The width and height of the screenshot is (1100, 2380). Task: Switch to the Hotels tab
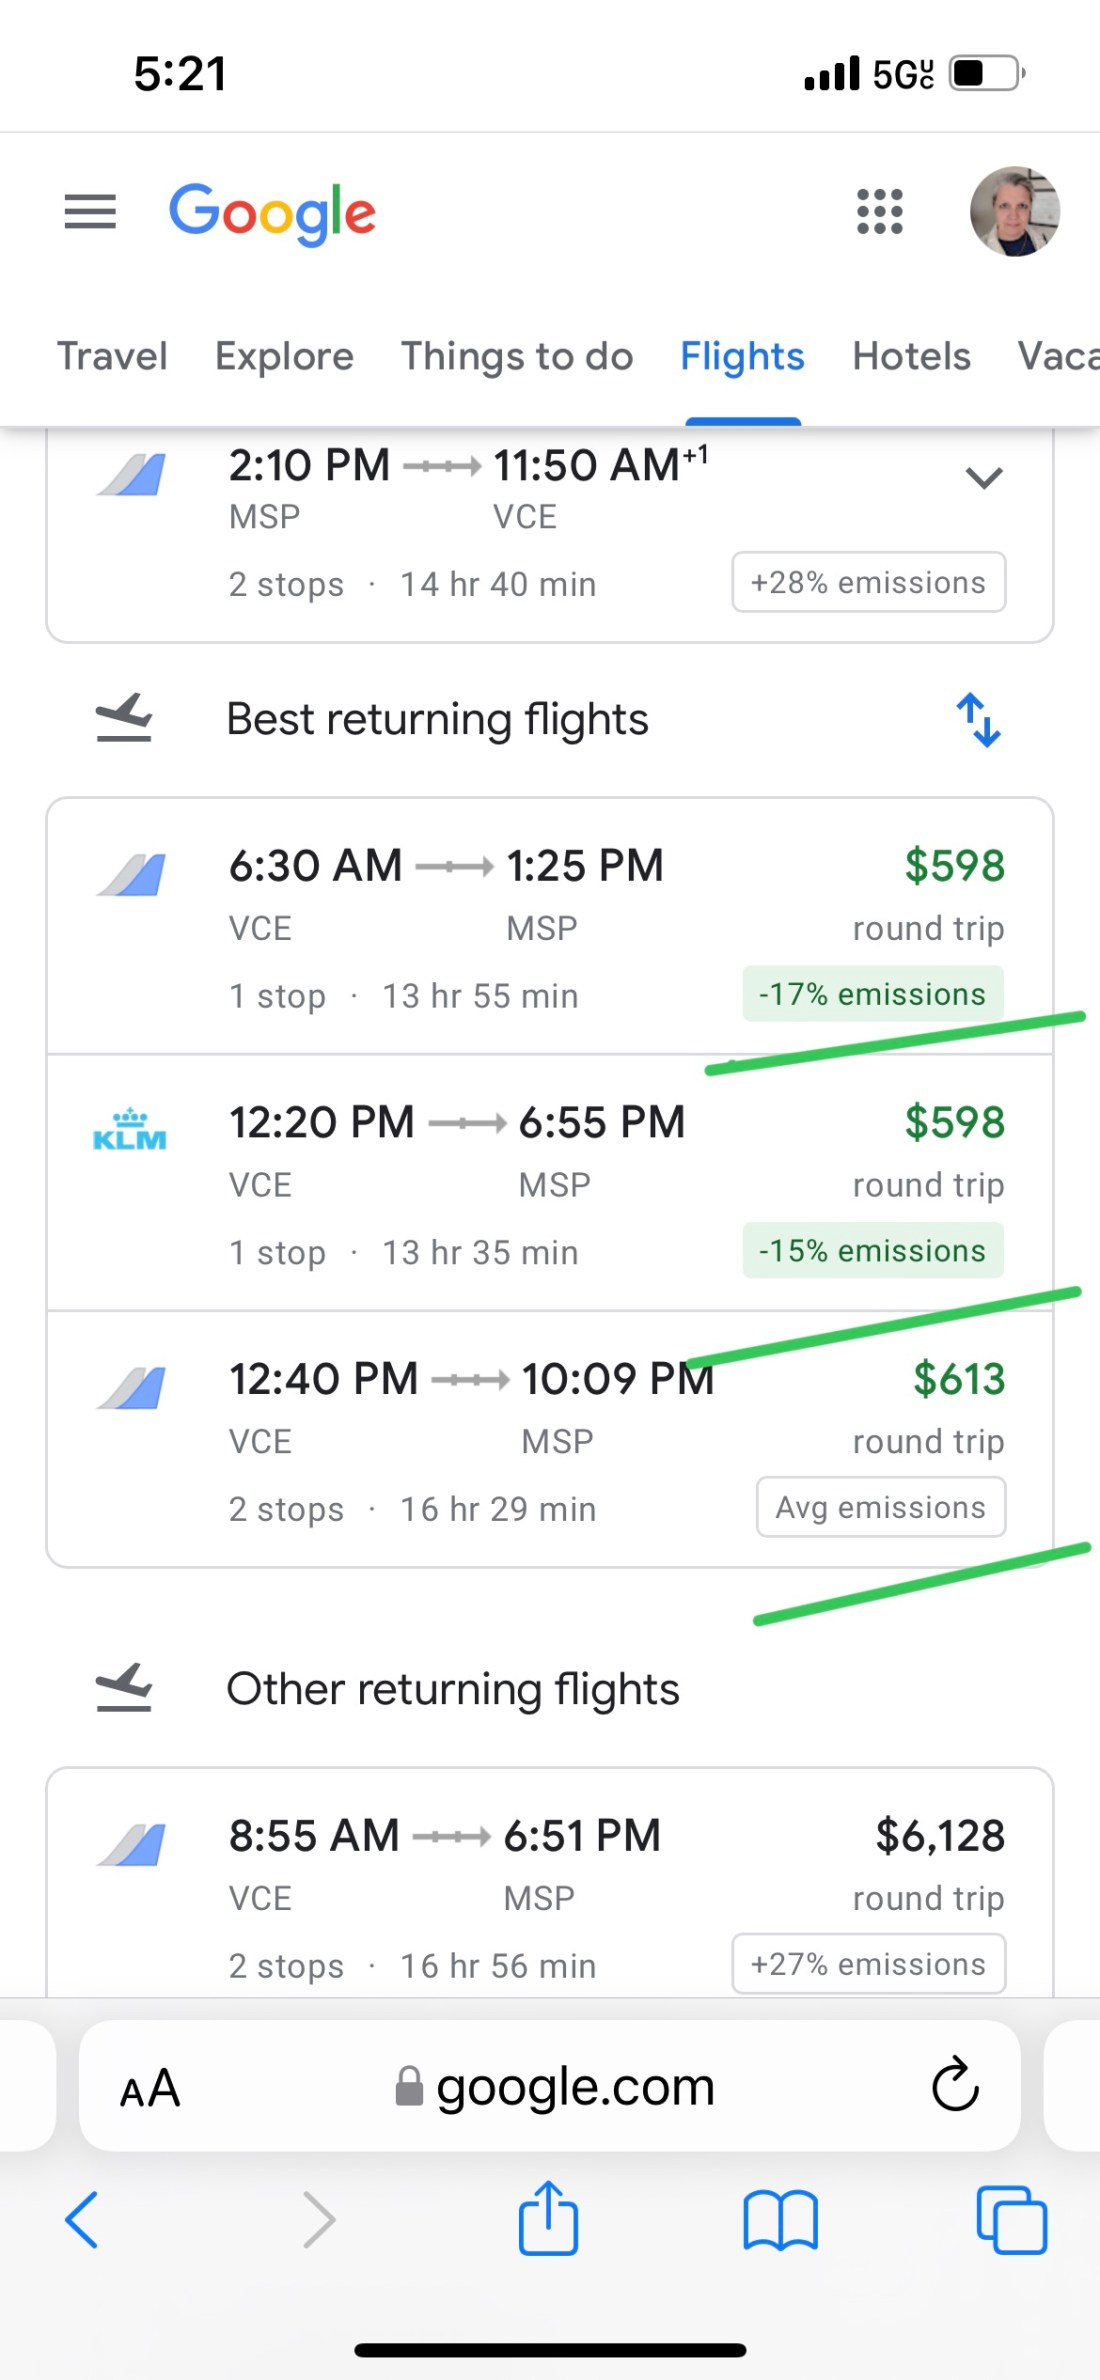[911, 357]
